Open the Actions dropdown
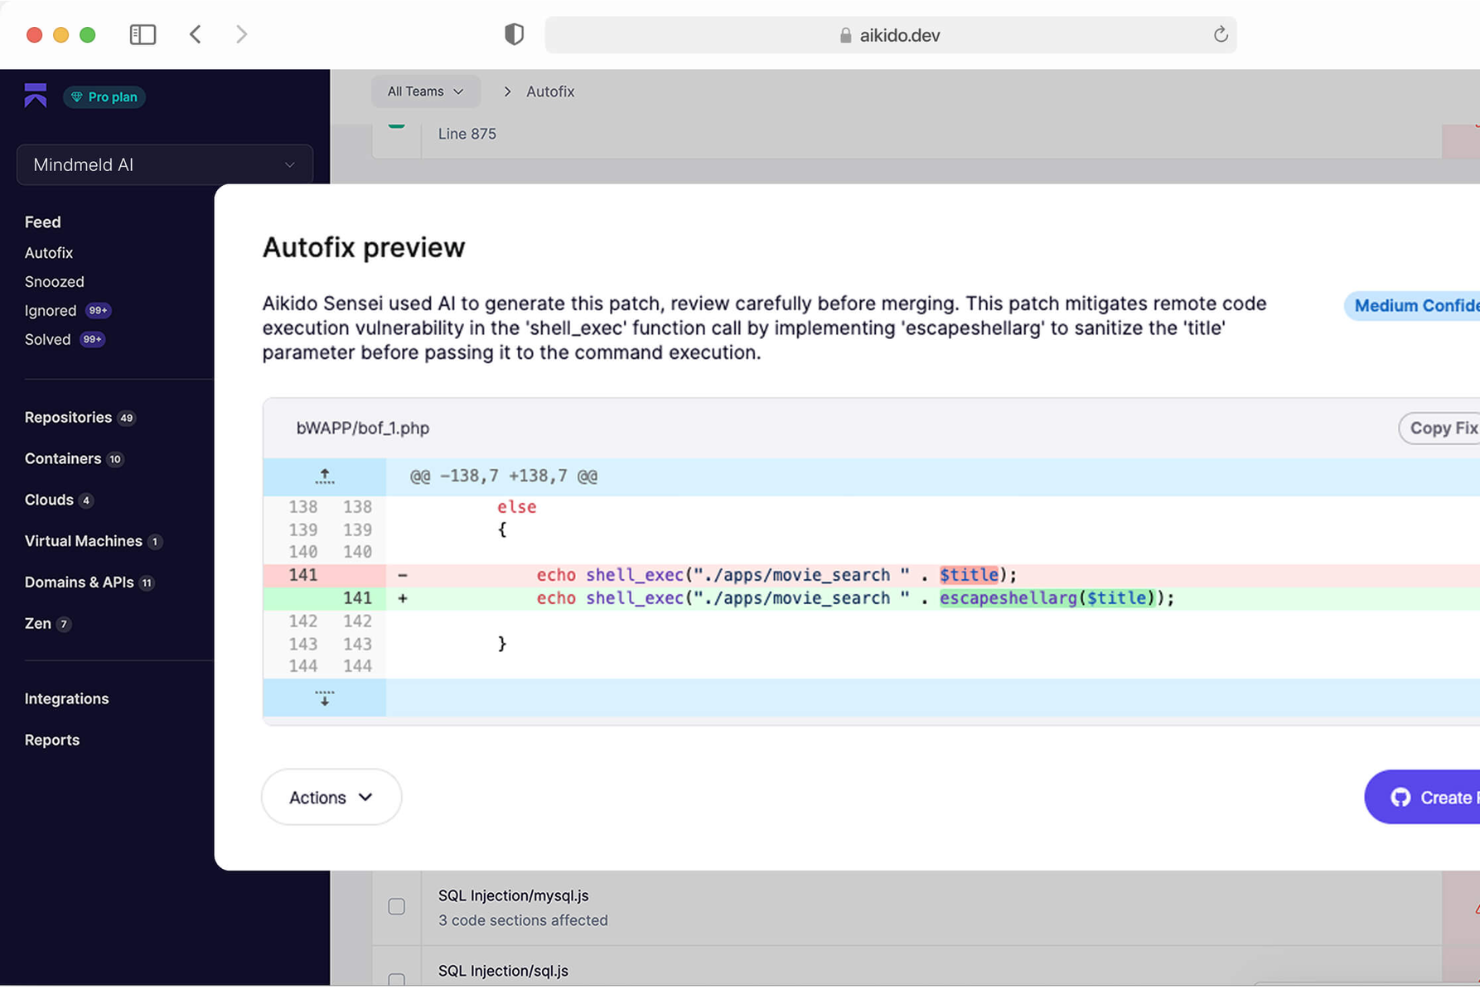This screenshot has width=1480, height=987. click(331, 797)
